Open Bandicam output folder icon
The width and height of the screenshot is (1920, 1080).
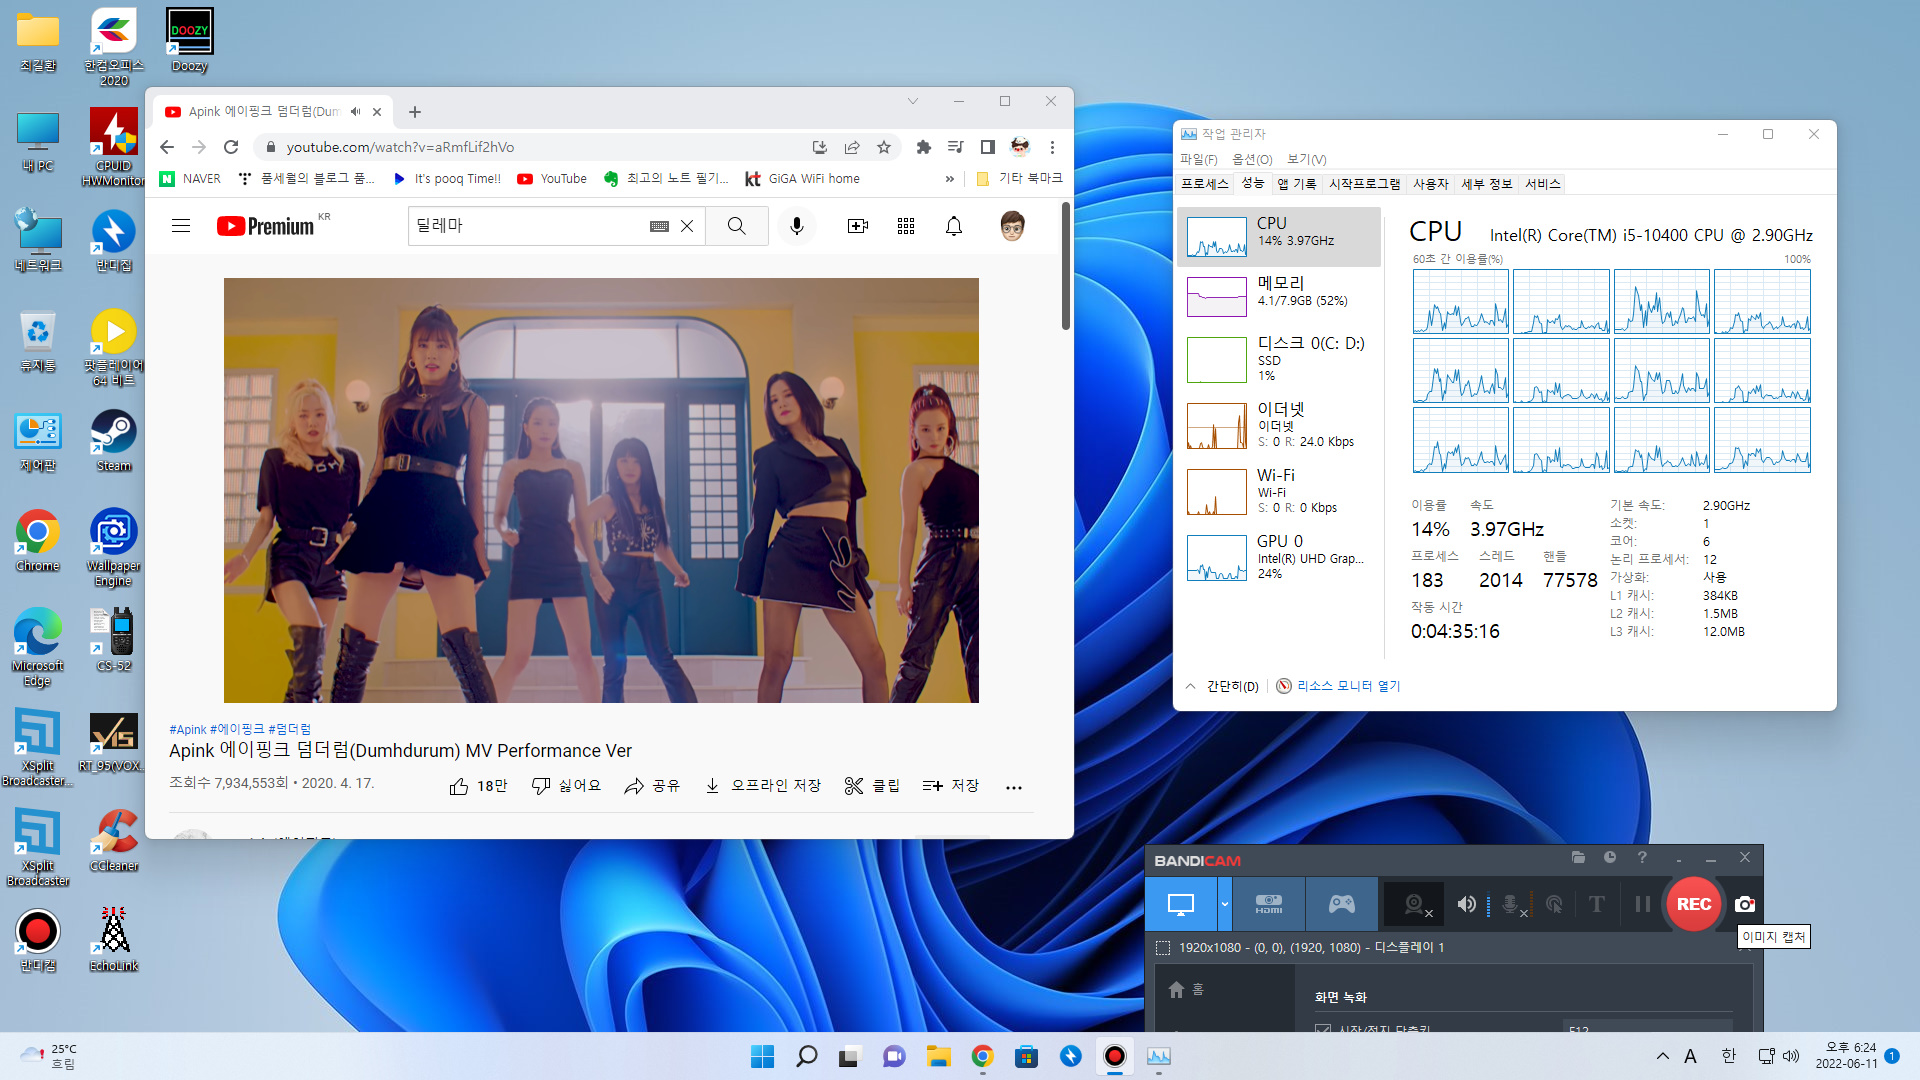(1578, 857)
